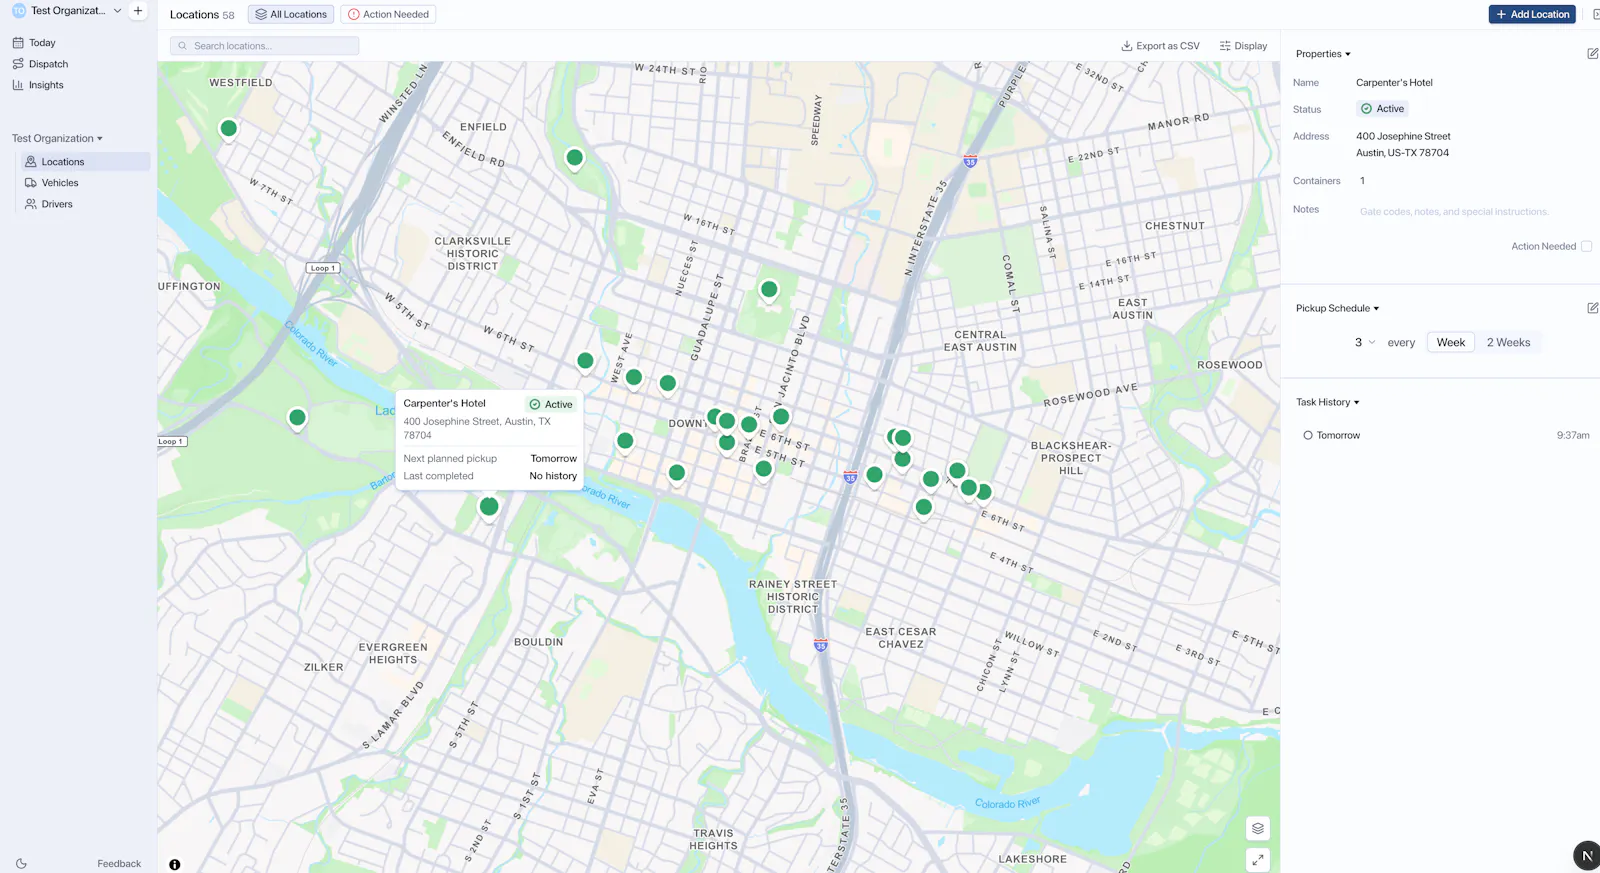The width and height of the screenshot is (1600, 873).
Task: Click the Active status badge in Properties
Action: (x=1382, y=109)
